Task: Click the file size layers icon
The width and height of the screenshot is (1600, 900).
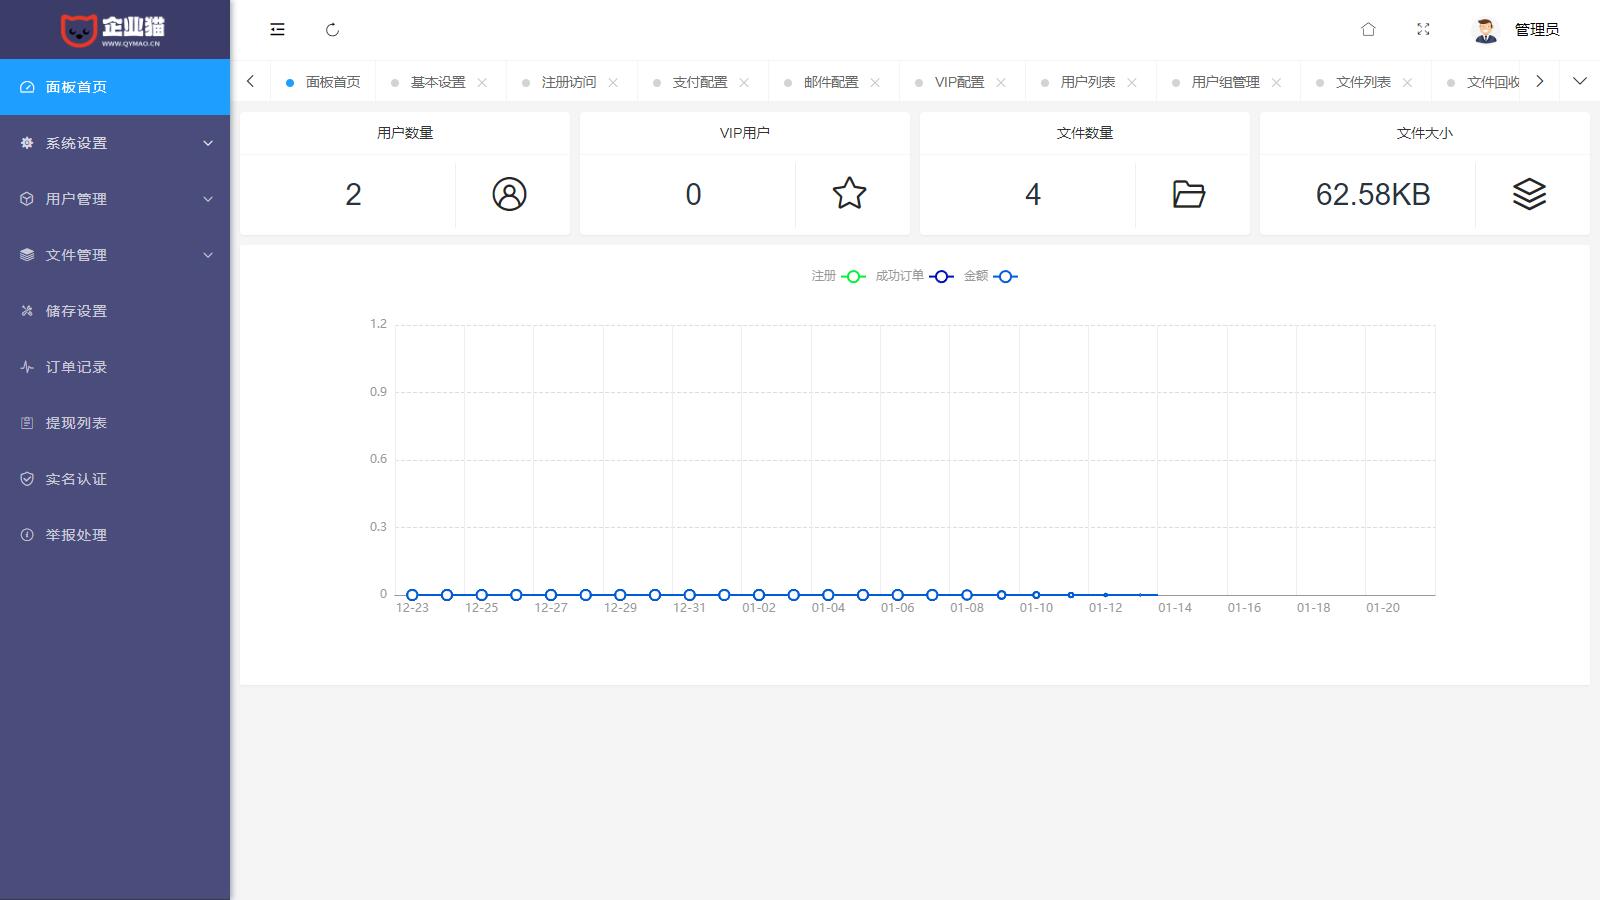Action: [x=1528, y=194]
